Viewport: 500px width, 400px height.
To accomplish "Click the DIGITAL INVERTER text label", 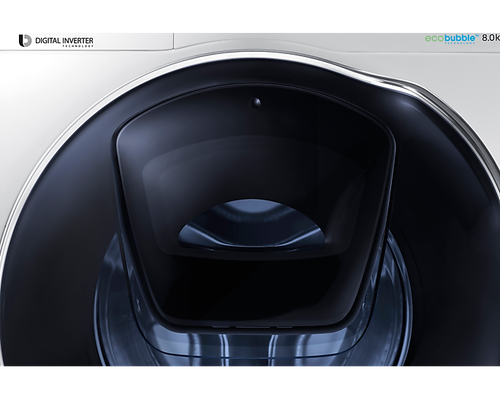I will pyautogui.click(x=64, y=41).
